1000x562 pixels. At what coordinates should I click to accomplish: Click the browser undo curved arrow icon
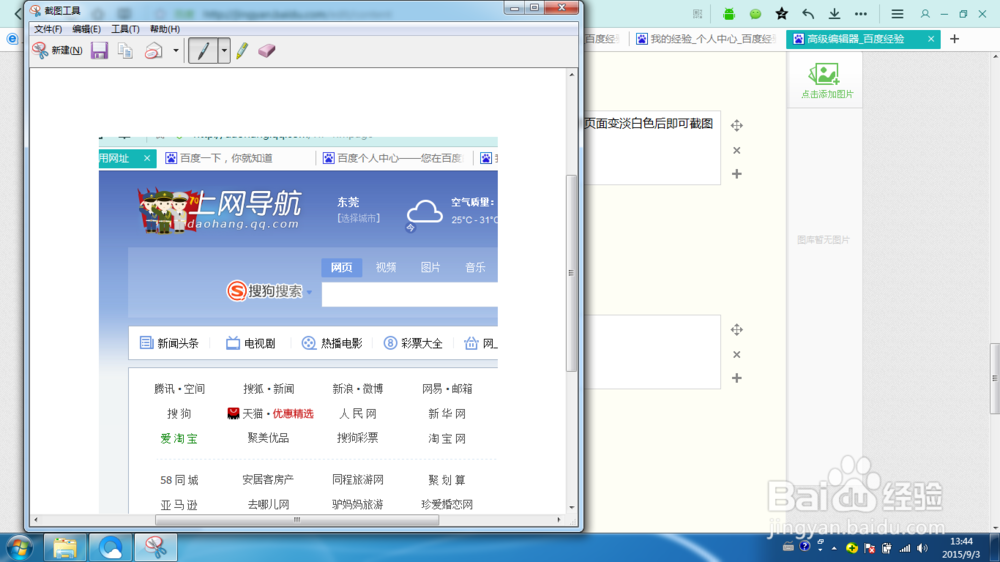[x=808, y=13]
